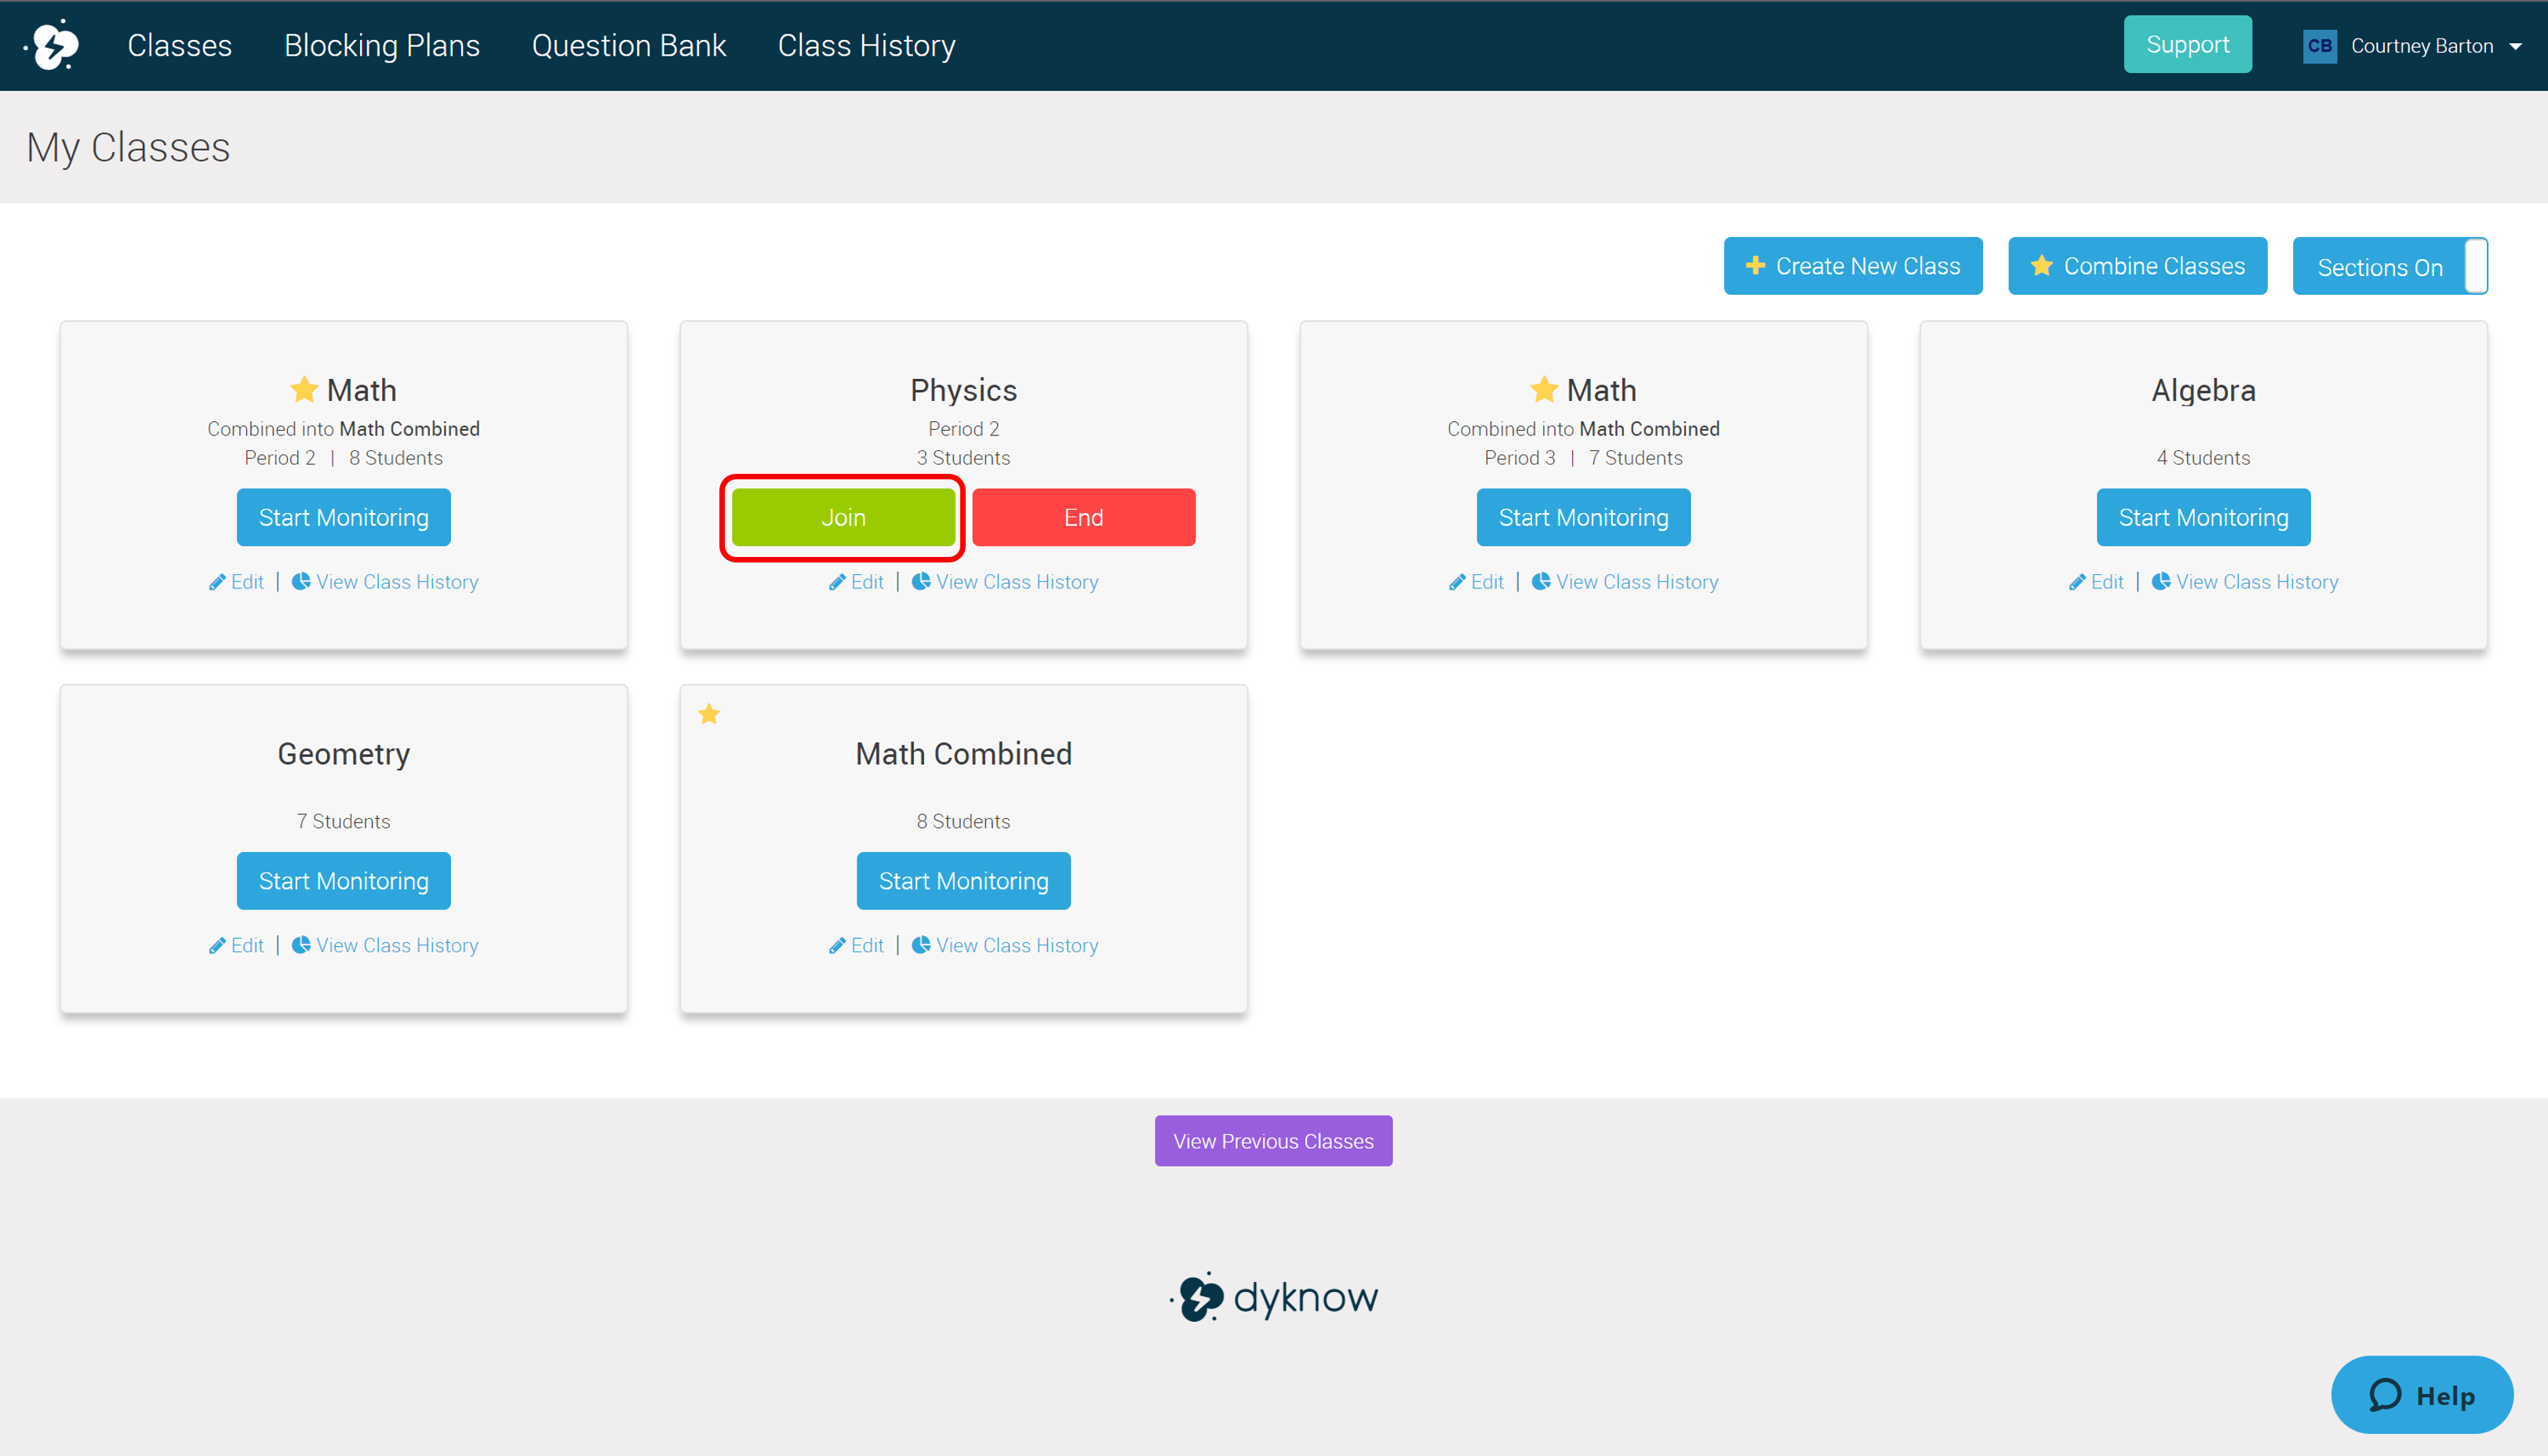Start Monitoring the Algebra class
The image size is (2548, 1456).
[x=2203, y=517]
